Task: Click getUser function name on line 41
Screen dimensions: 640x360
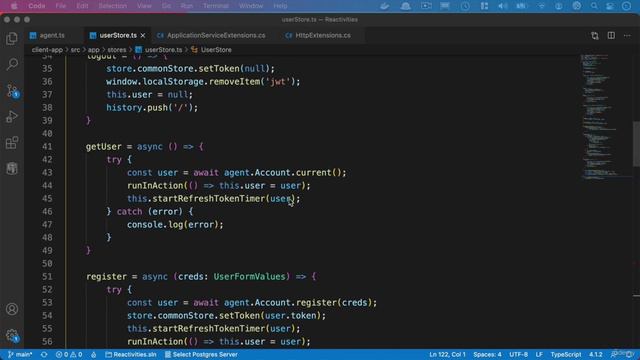Action: point(104,147)
